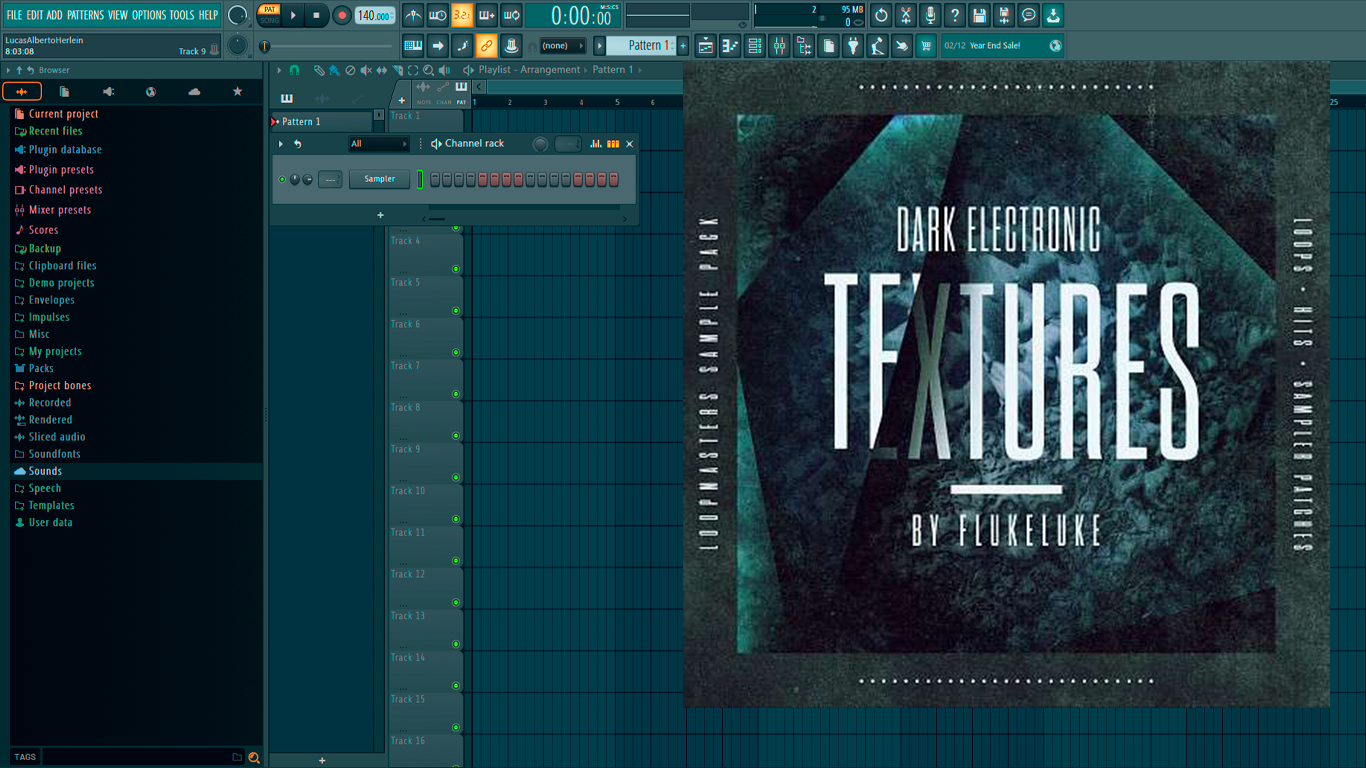Click the Channel rack swing knob
This screenshot has width=1366, height=768.
pos(540,144)
